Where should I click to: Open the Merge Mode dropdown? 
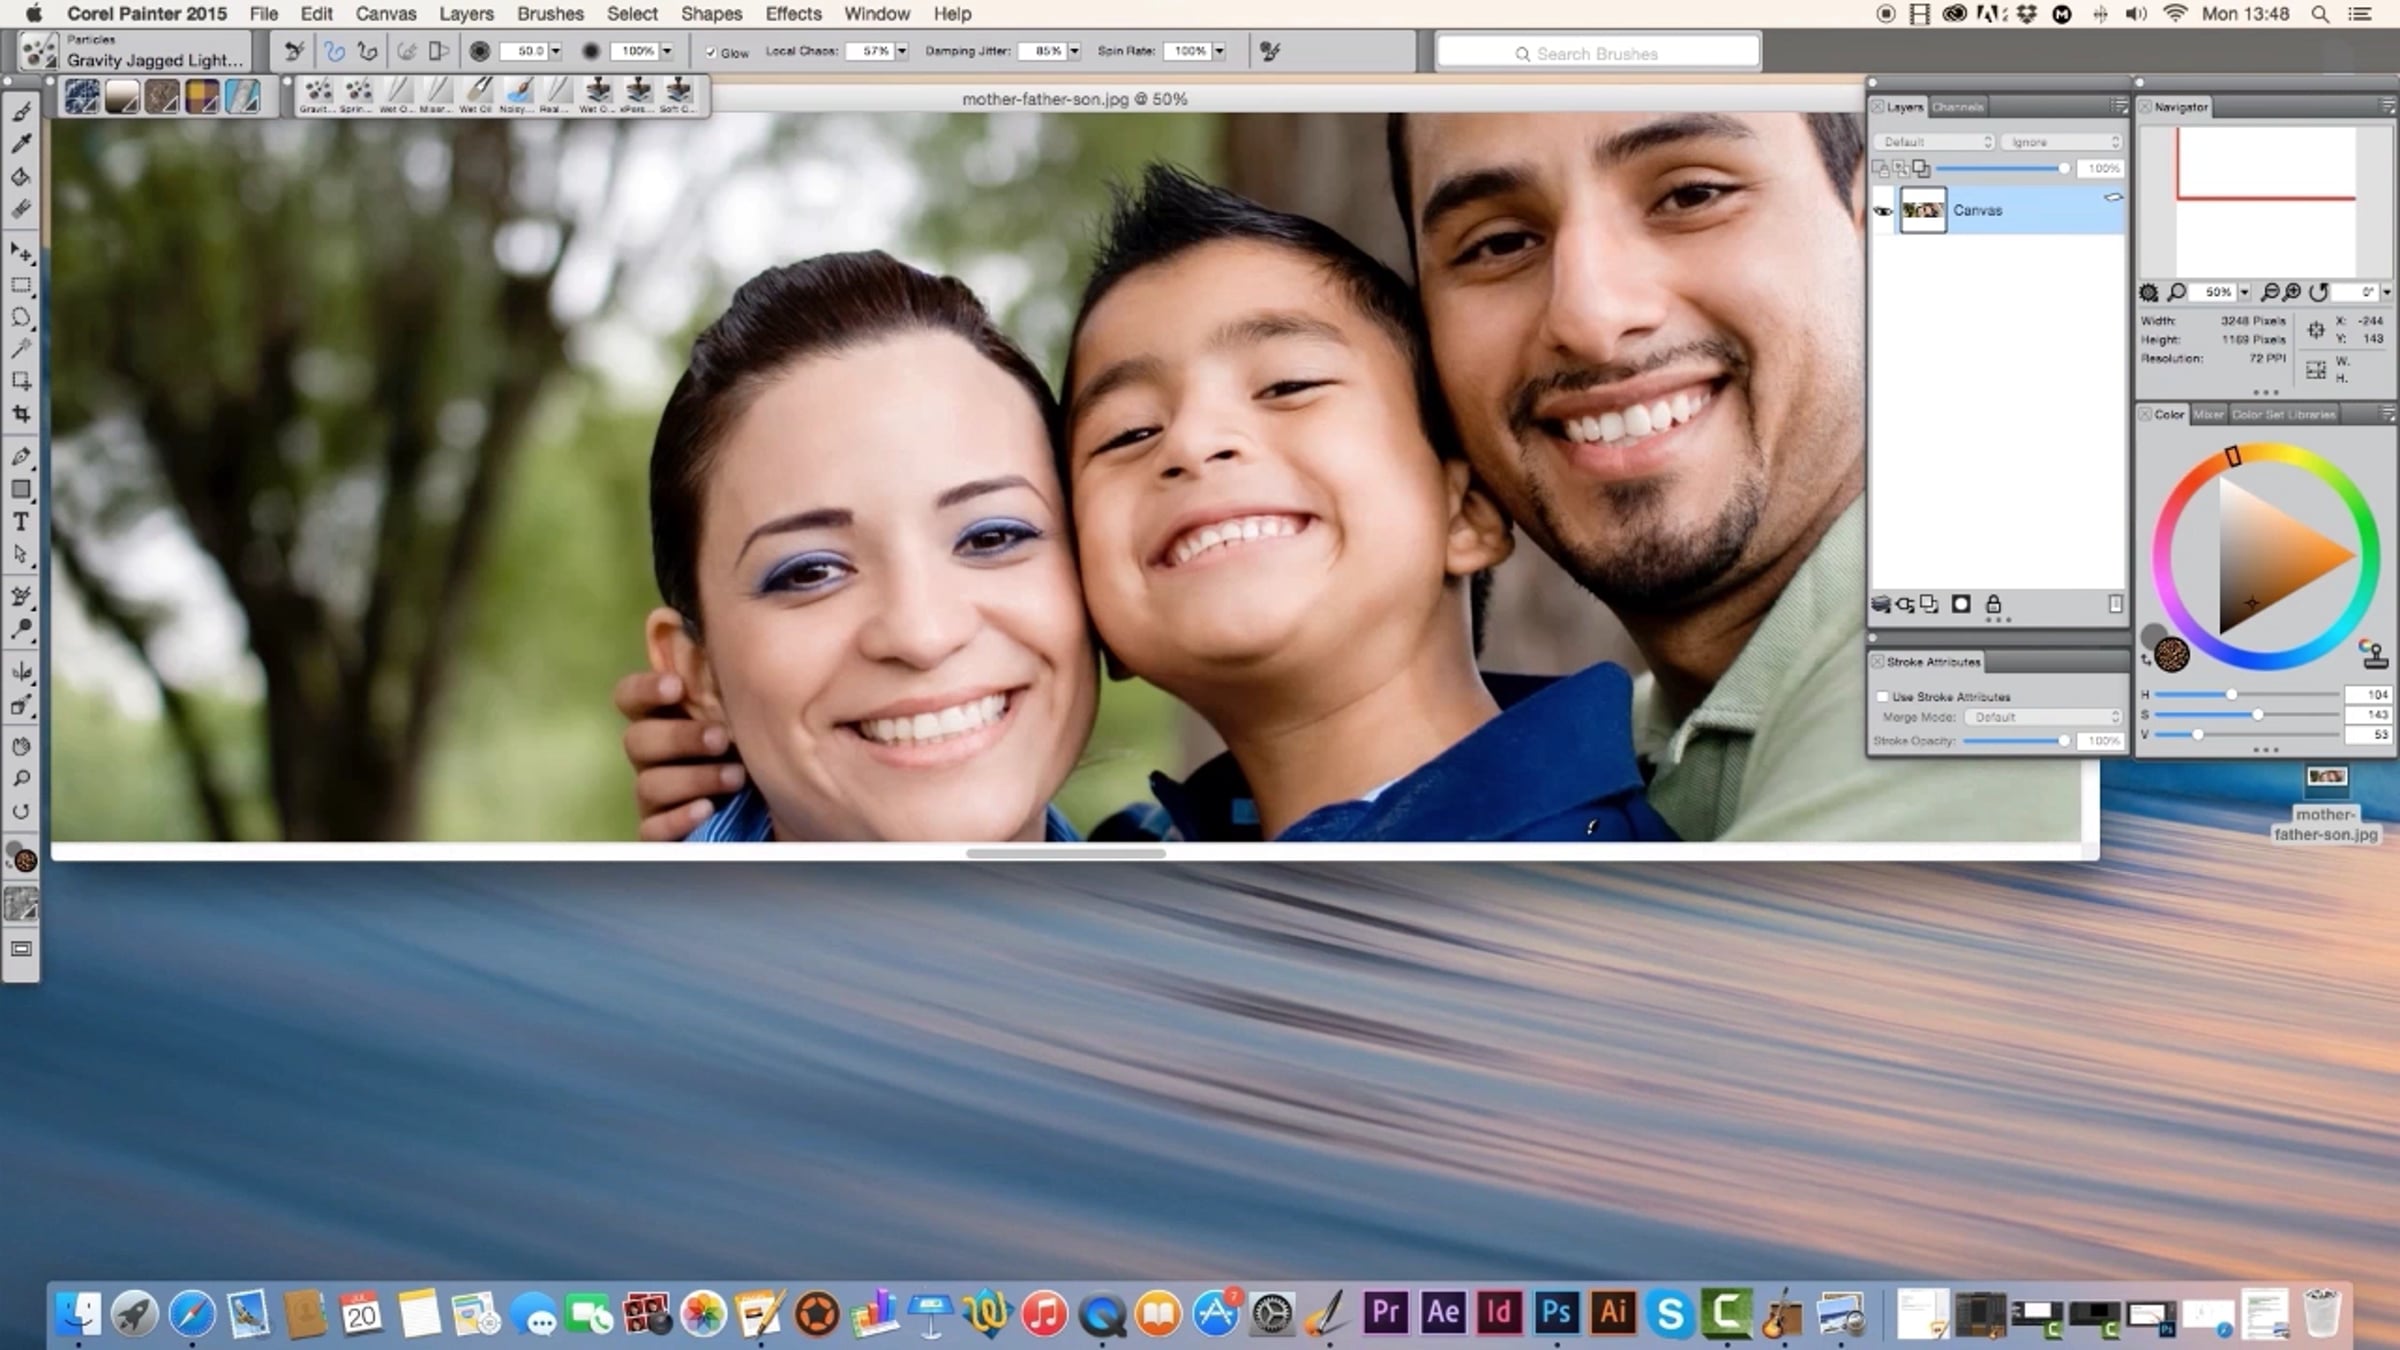click(x=2043, y=717)
